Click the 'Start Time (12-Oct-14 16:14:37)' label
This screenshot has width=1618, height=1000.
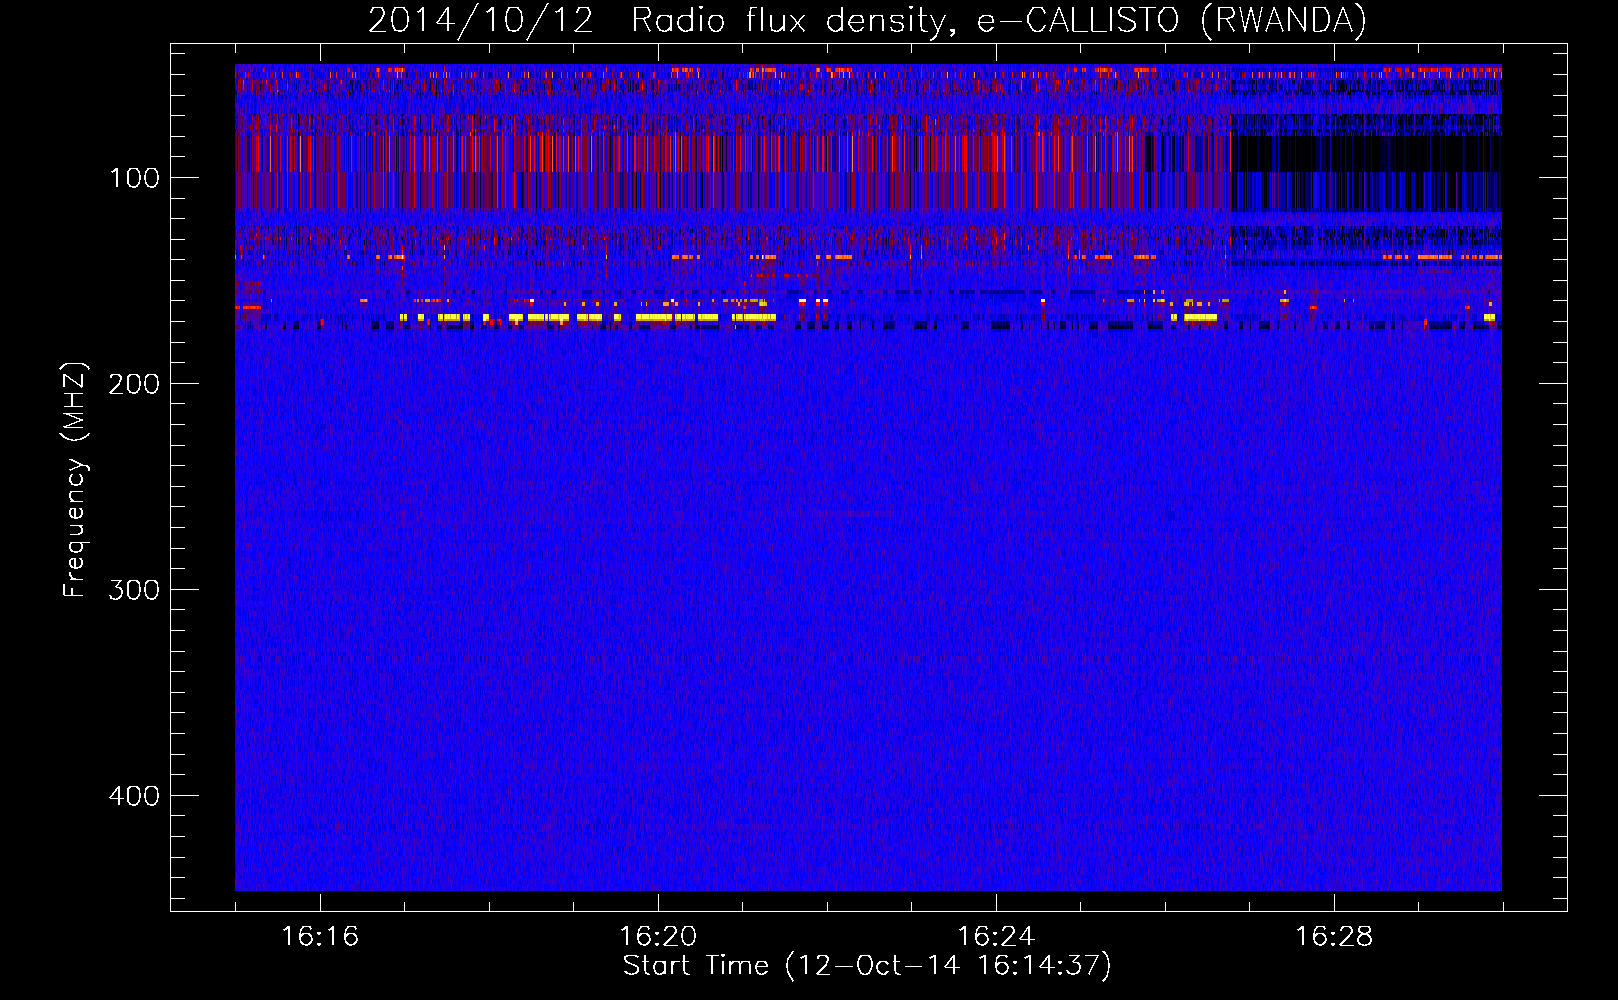(867, 966)
